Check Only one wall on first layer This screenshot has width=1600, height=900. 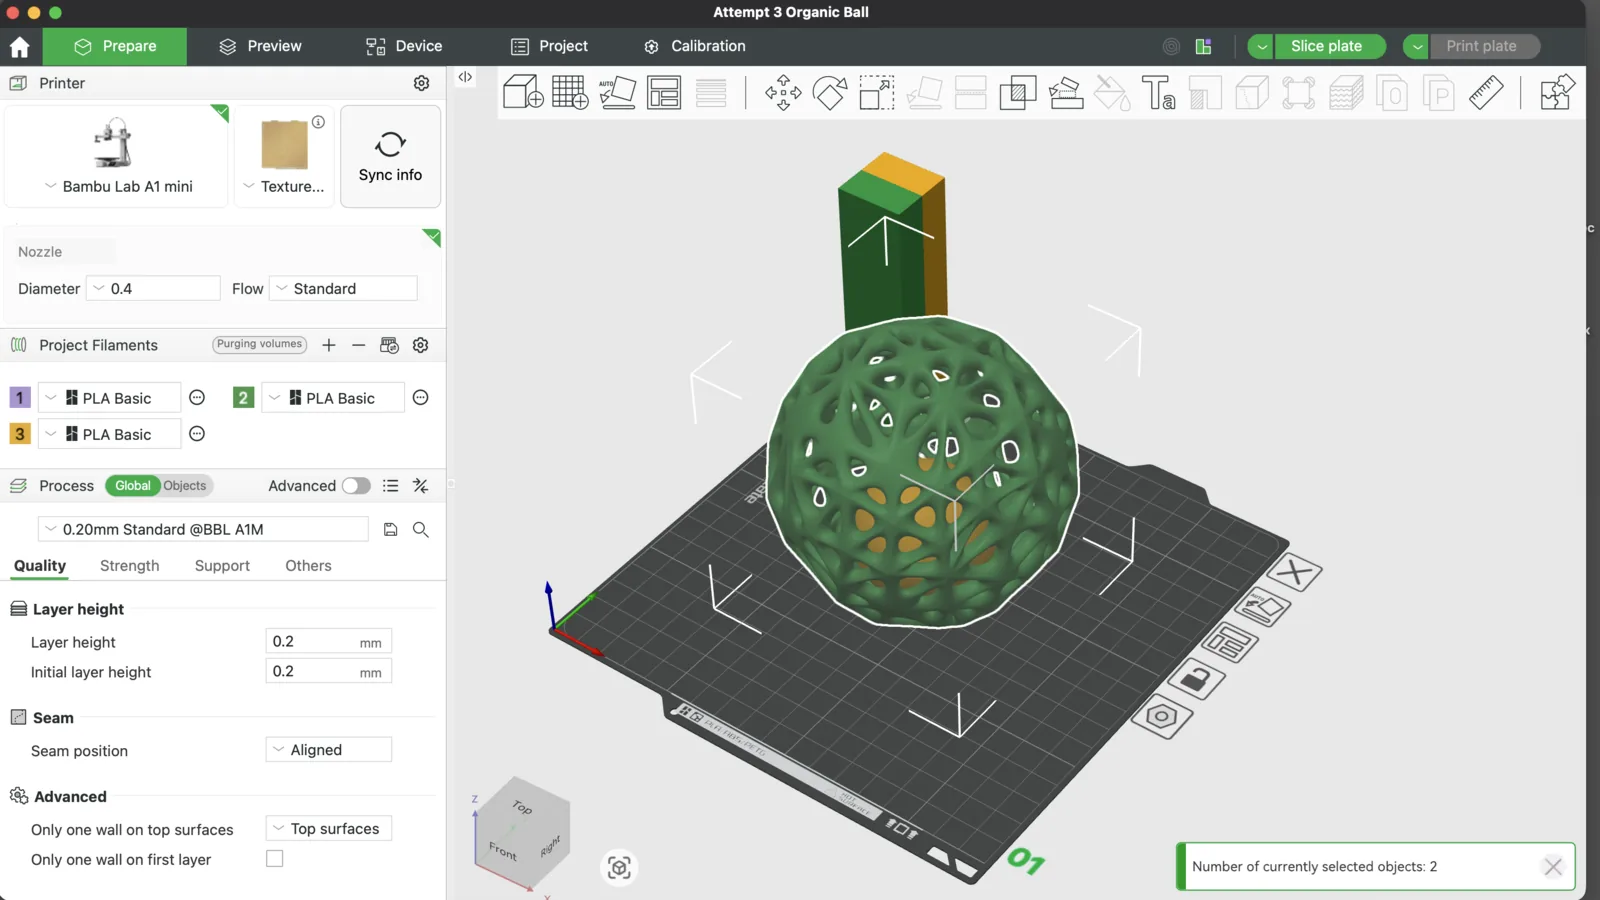coord(275,859)
